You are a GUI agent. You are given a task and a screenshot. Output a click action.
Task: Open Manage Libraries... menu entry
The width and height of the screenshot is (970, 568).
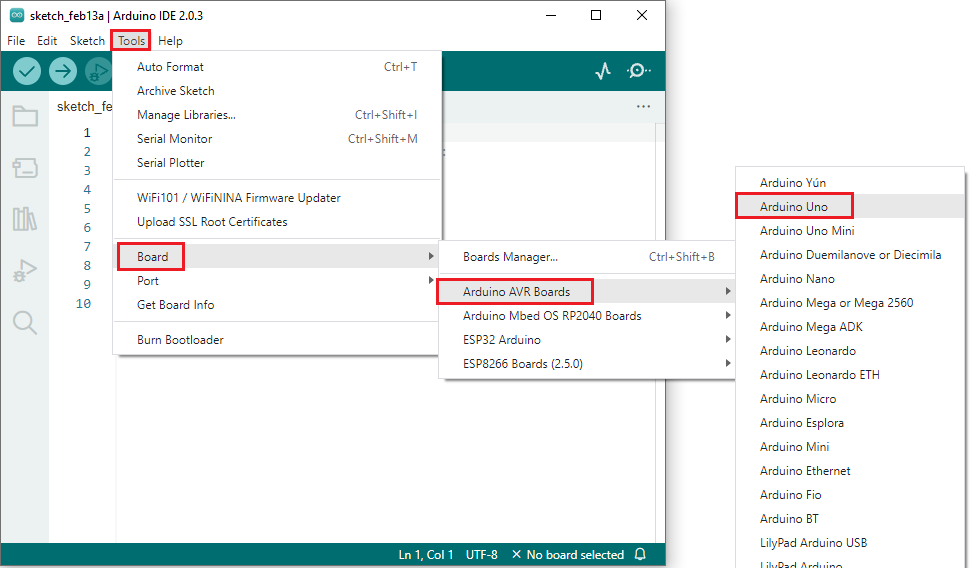point(277,115)
